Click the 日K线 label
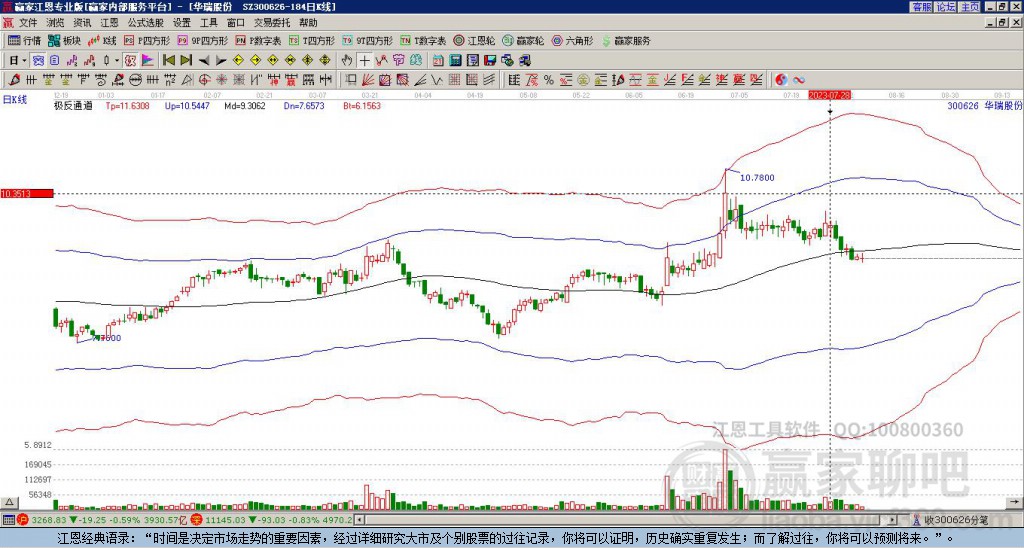 point(15,100)
